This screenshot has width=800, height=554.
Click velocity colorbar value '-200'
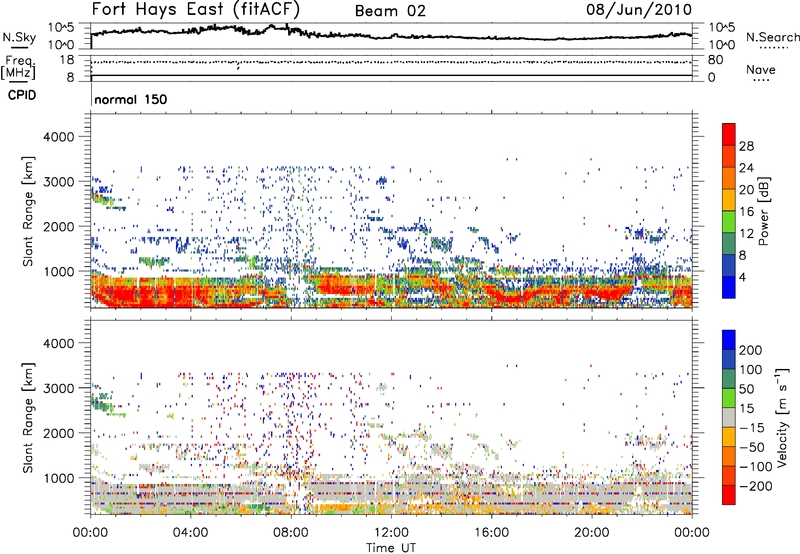pyautogui.click(x=756, y=486)
